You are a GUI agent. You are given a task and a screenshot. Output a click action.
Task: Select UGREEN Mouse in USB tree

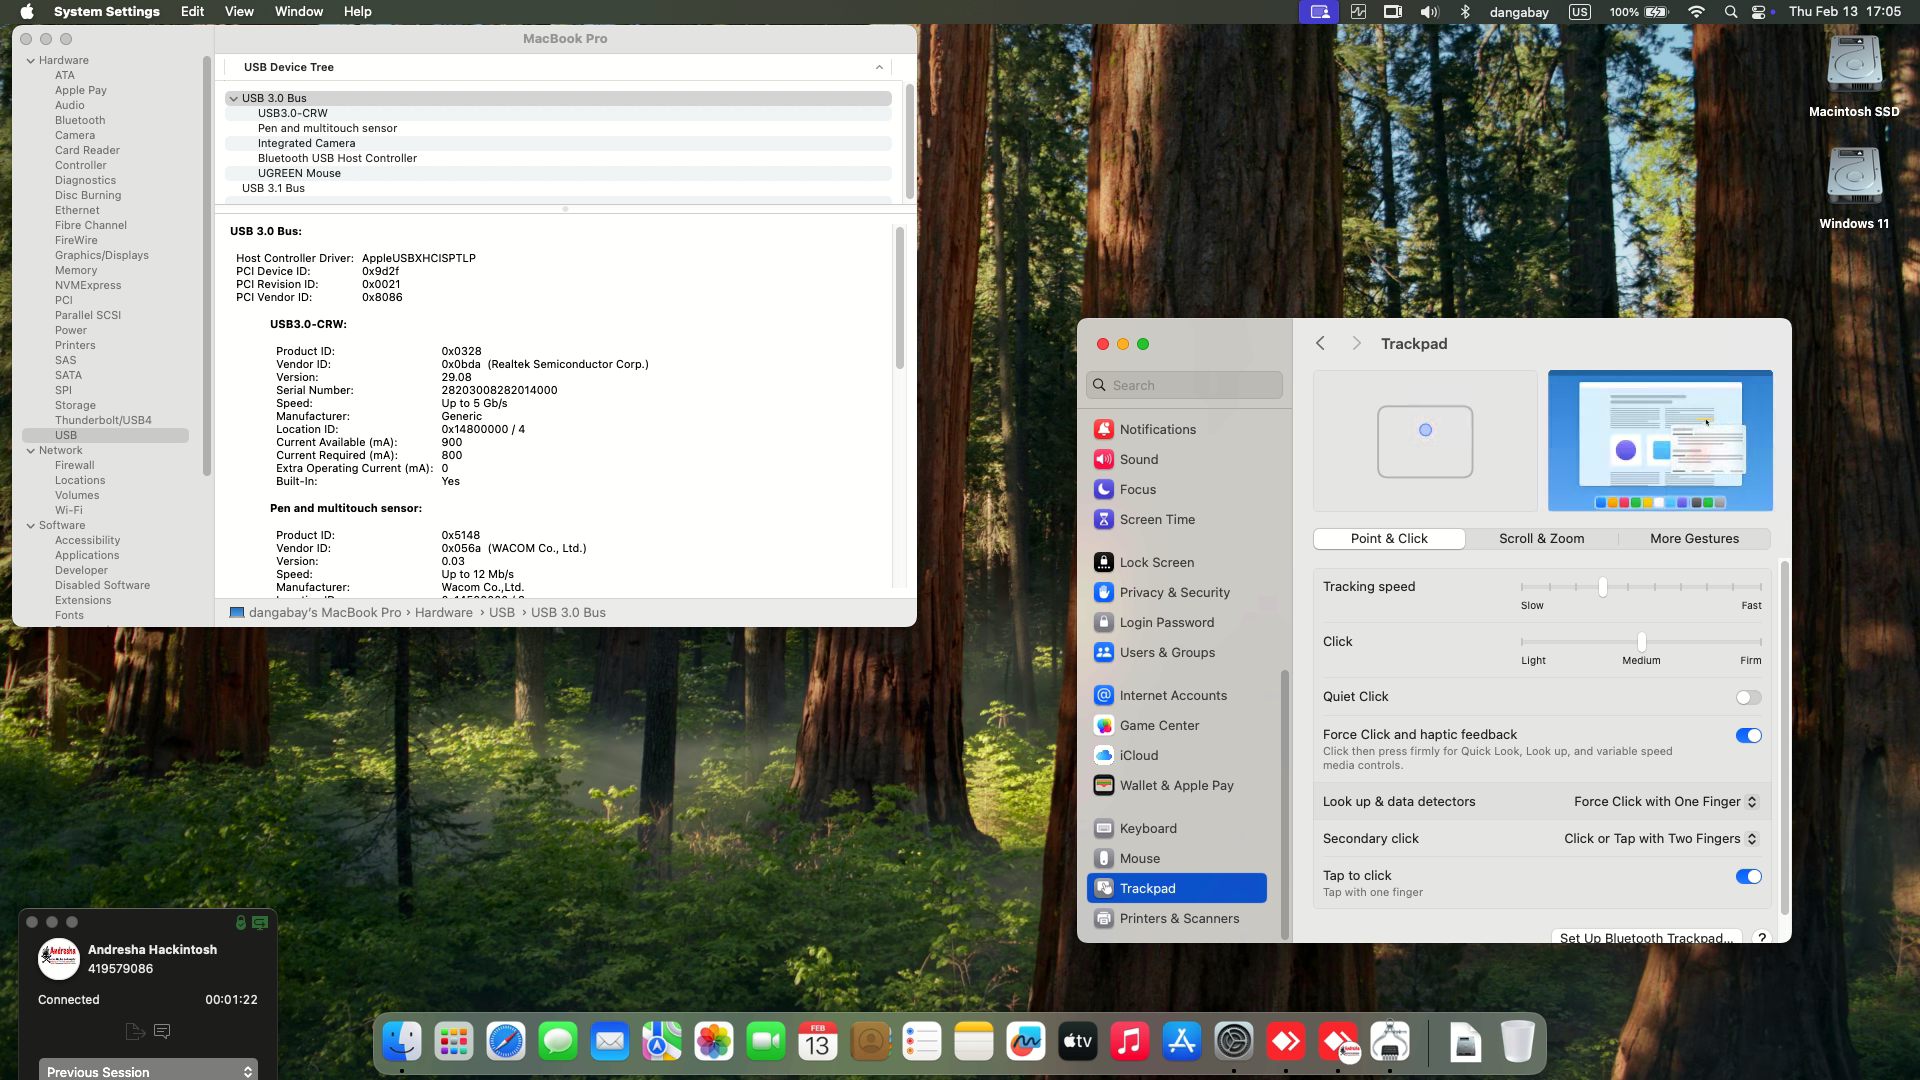tap(558, 173)
